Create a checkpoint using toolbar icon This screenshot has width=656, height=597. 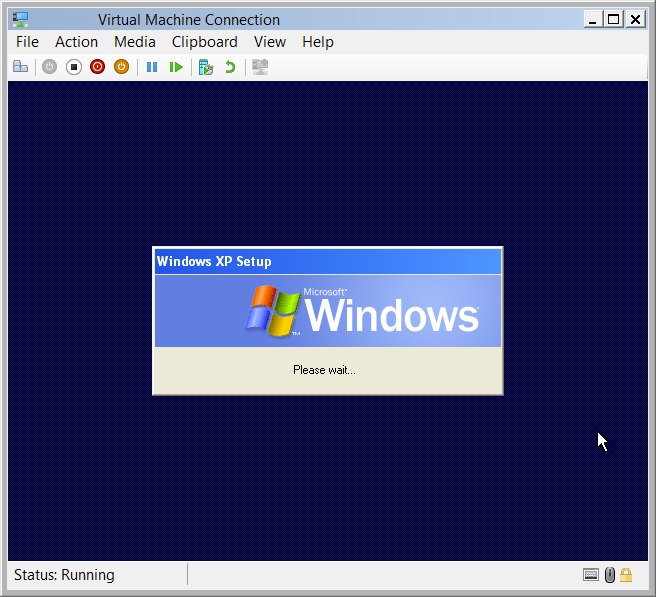click(x=206, y=67)
